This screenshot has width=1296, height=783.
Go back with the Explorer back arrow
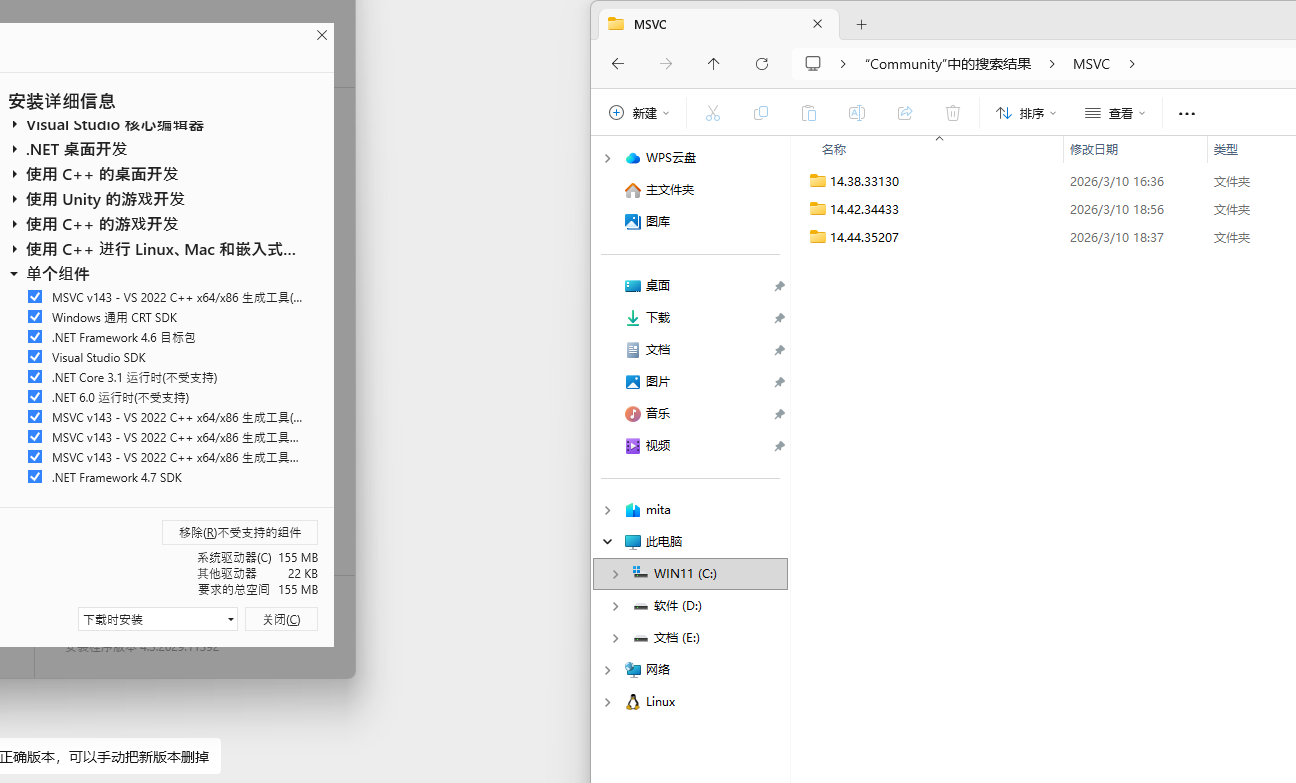(618, 64)
